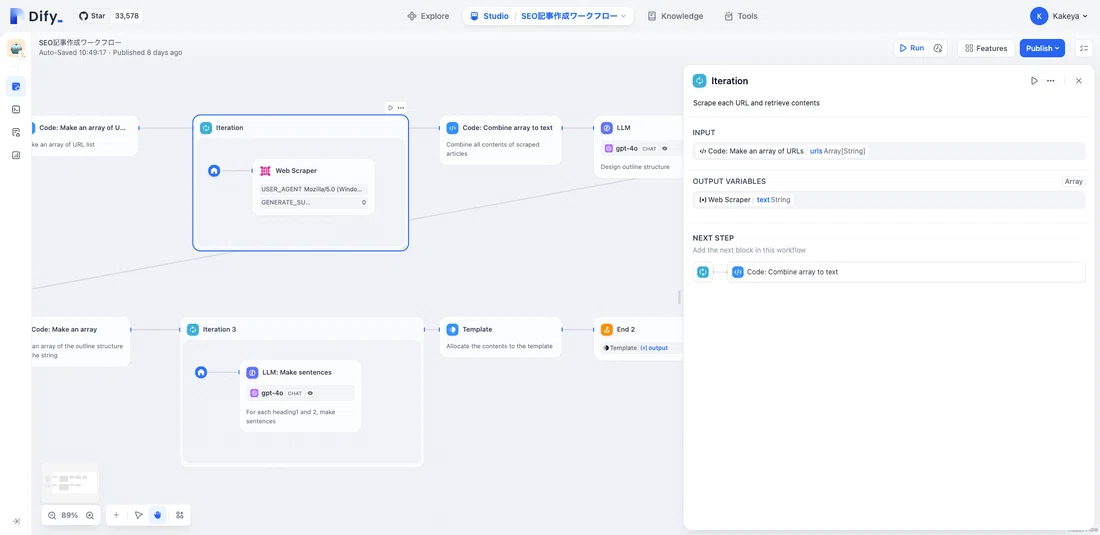
Task: Edit the Iteration panel title text
Action: click(730, 81)
